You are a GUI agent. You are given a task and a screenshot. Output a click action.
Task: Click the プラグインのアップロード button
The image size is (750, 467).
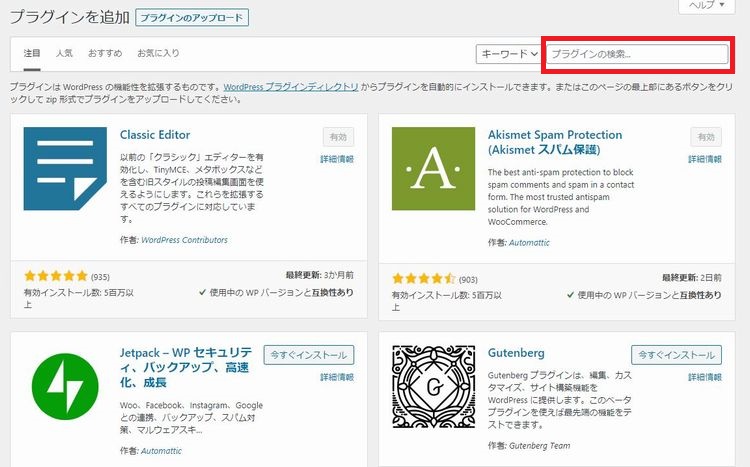[x=192, y=18]
